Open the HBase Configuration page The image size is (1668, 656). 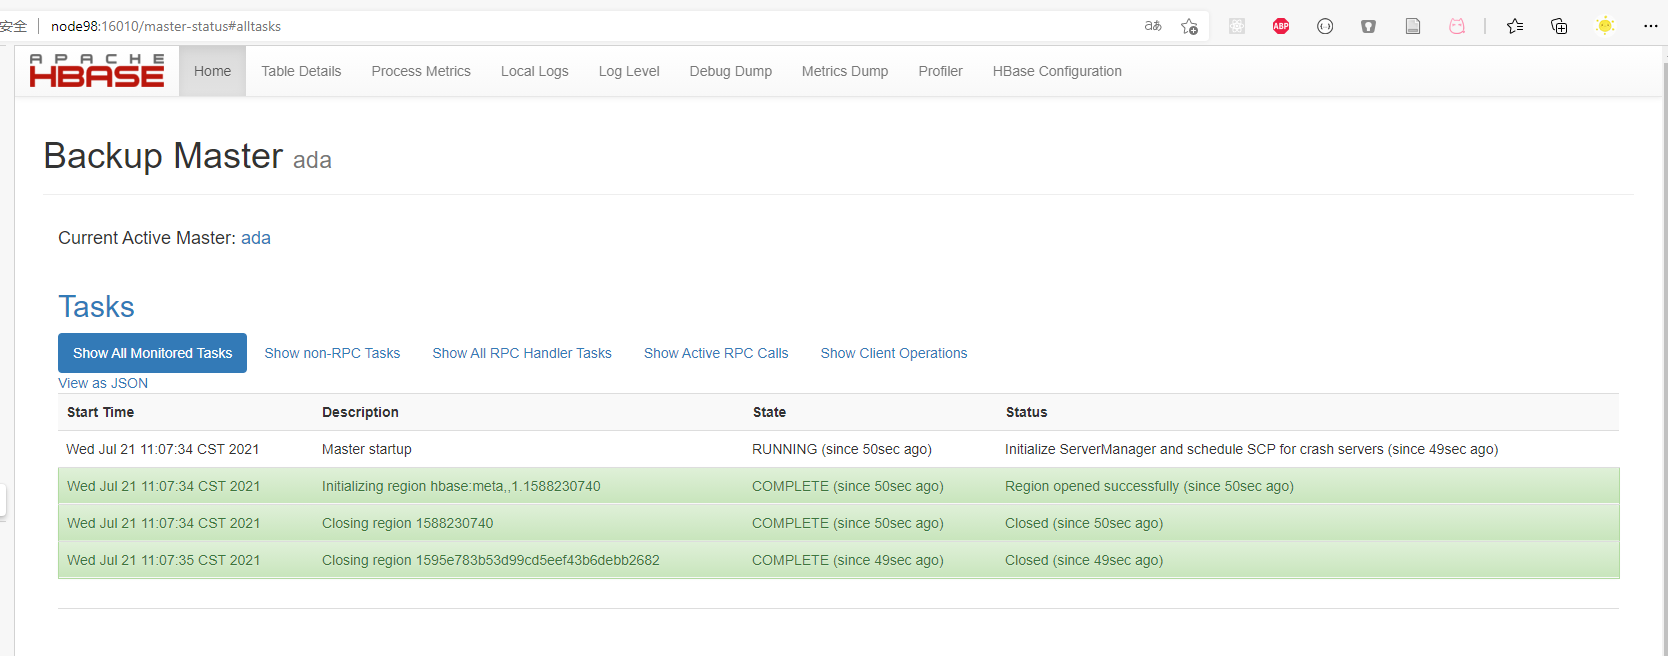(1057, 71)
